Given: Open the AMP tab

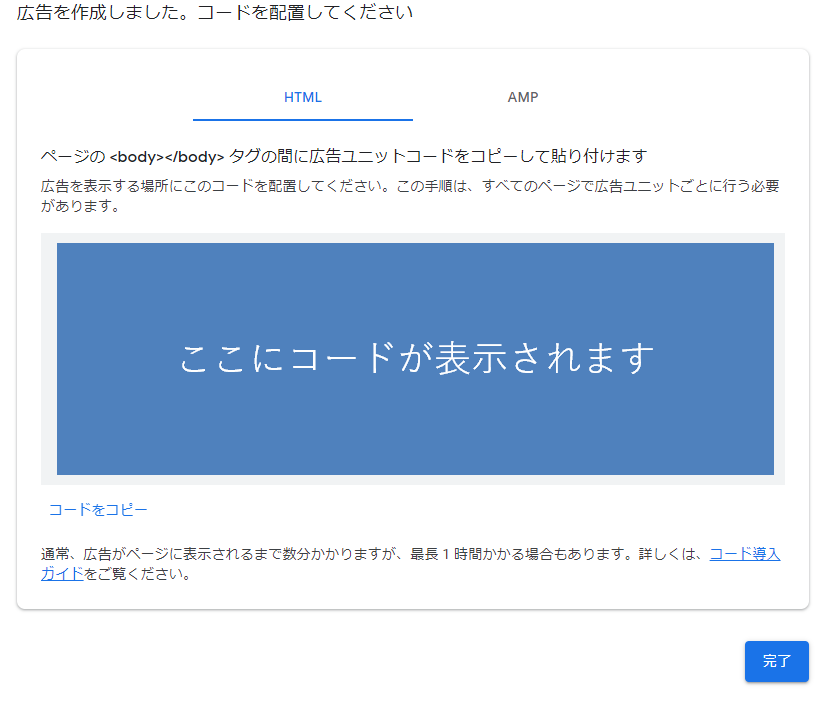Looking at the screenshot, I should [x=522, y=97].
